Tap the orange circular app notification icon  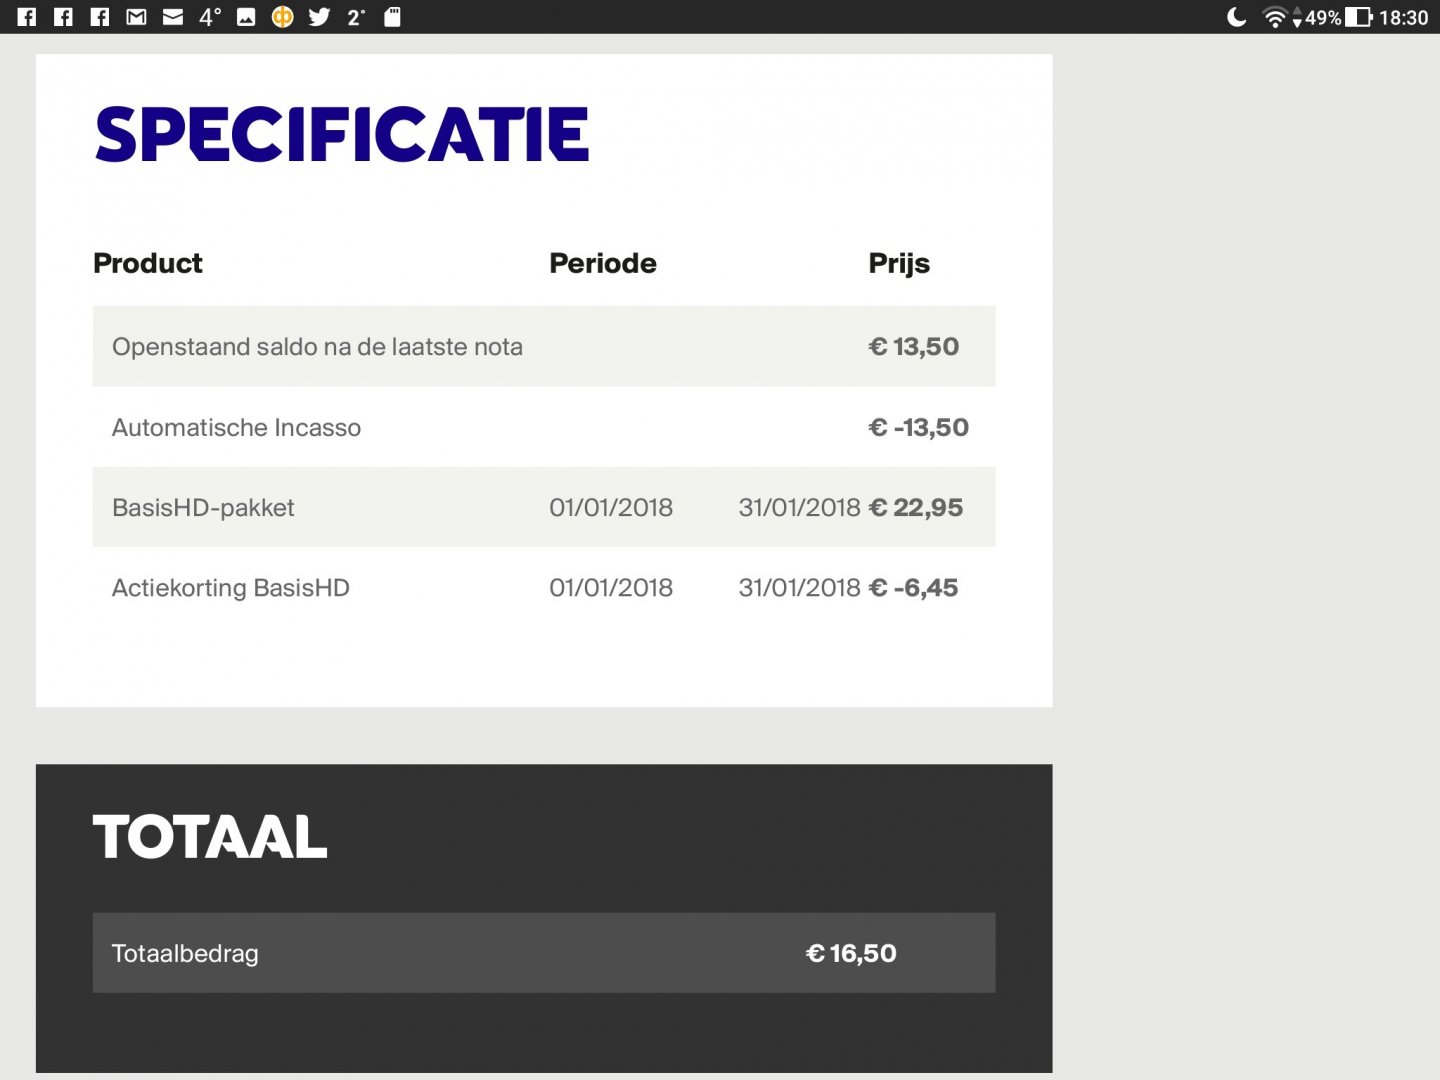pos(283,17)
